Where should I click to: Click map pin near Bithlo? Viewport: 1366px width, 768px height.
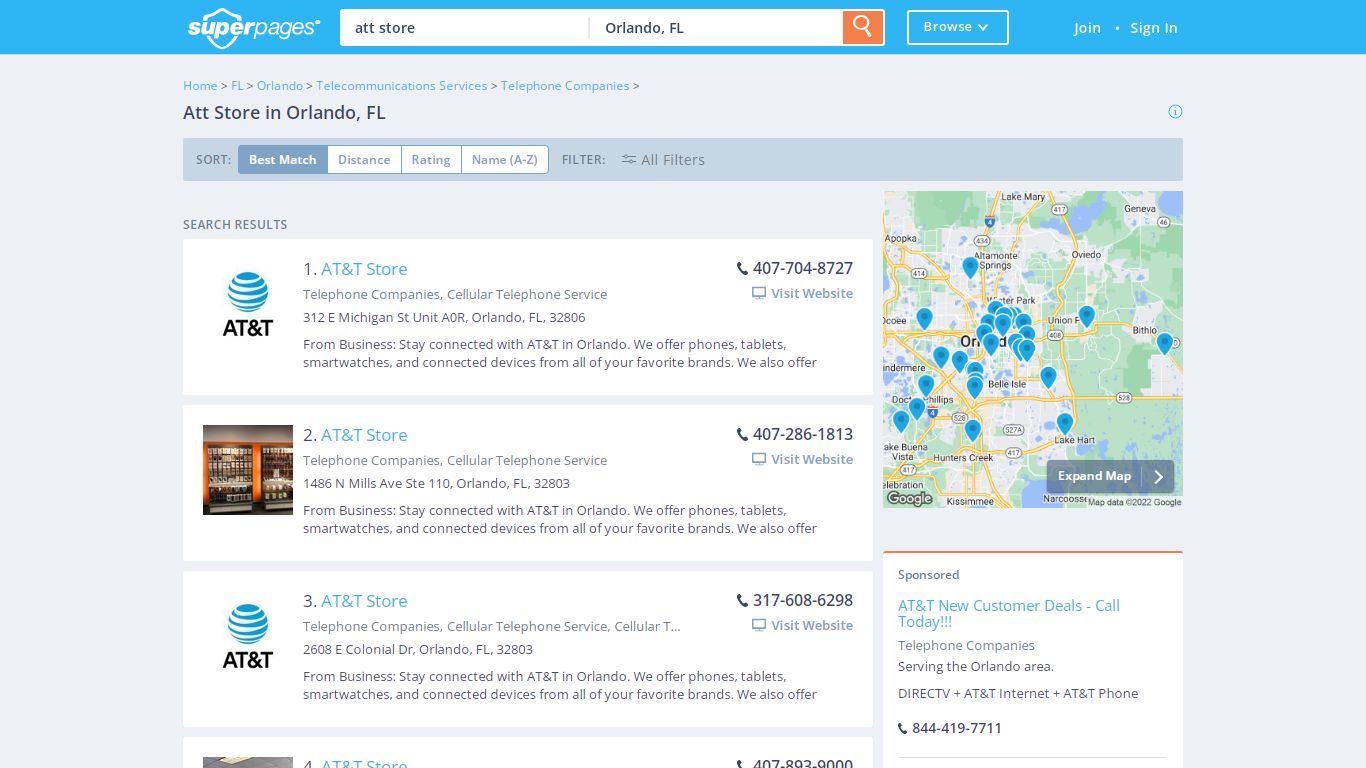[x=1164, y=343]
